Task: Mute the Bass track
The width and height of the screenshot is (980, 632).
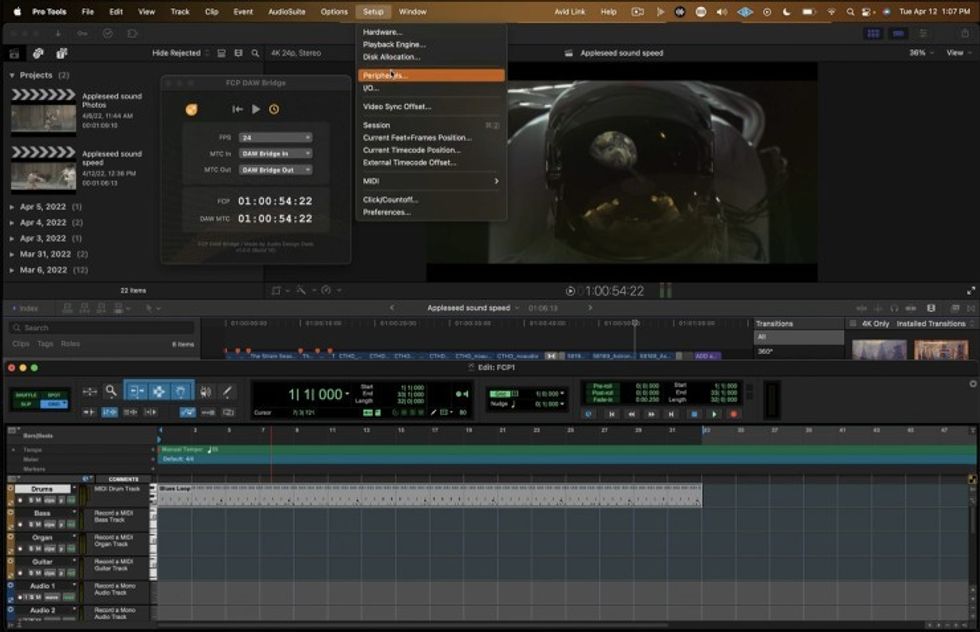Action: [38, 524]
